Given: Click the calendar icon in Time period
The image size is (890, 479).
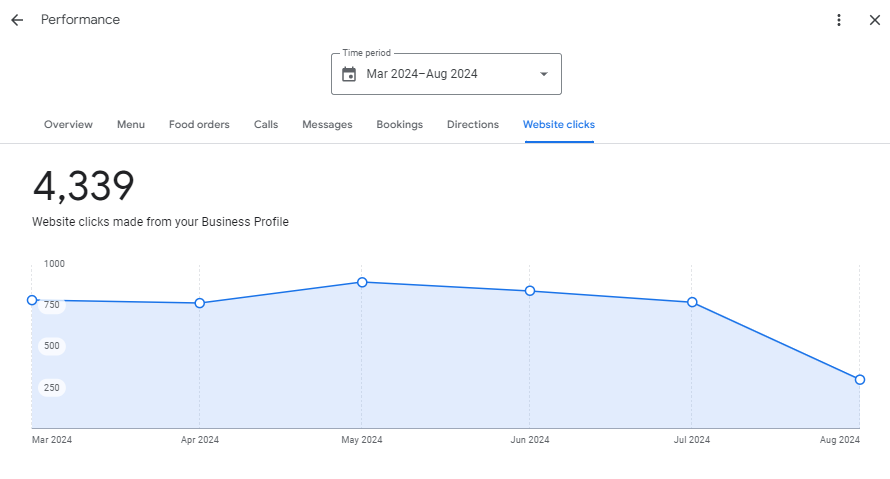Looking at the screenshot, I should pyautogui.click(x=349, y=74).
